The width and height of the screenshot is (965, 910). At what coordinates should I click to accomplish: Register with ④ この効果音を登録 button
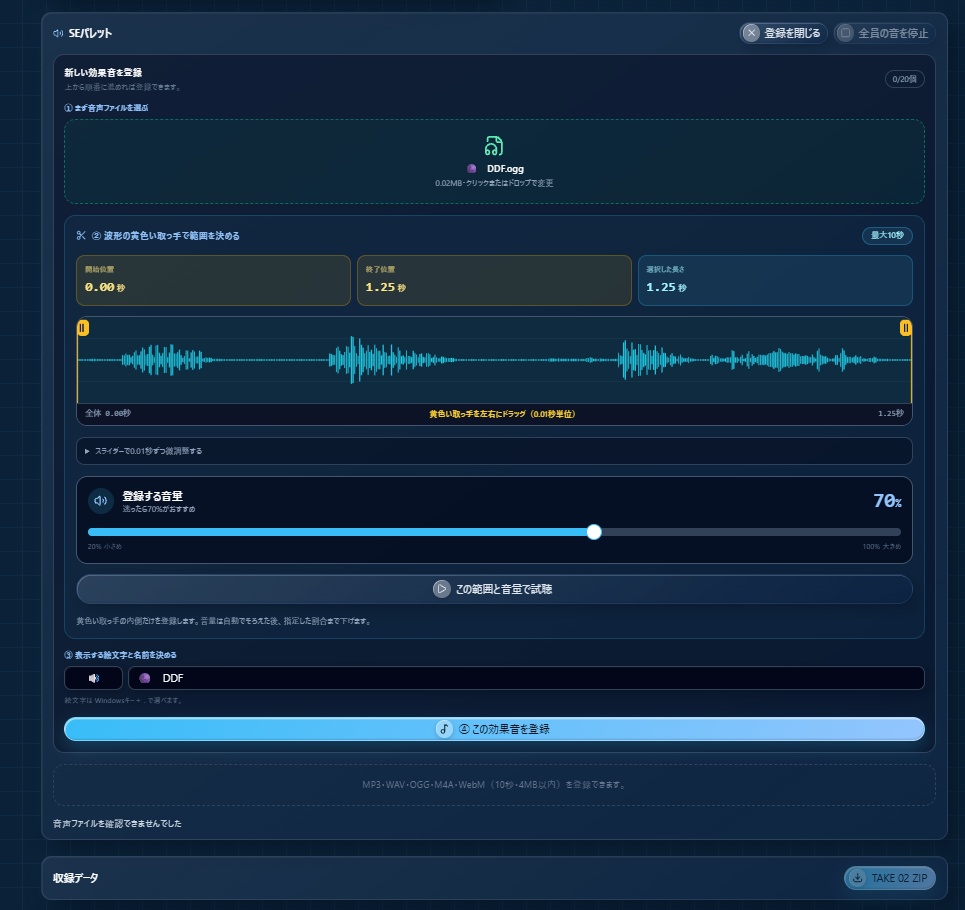point(494,729)
